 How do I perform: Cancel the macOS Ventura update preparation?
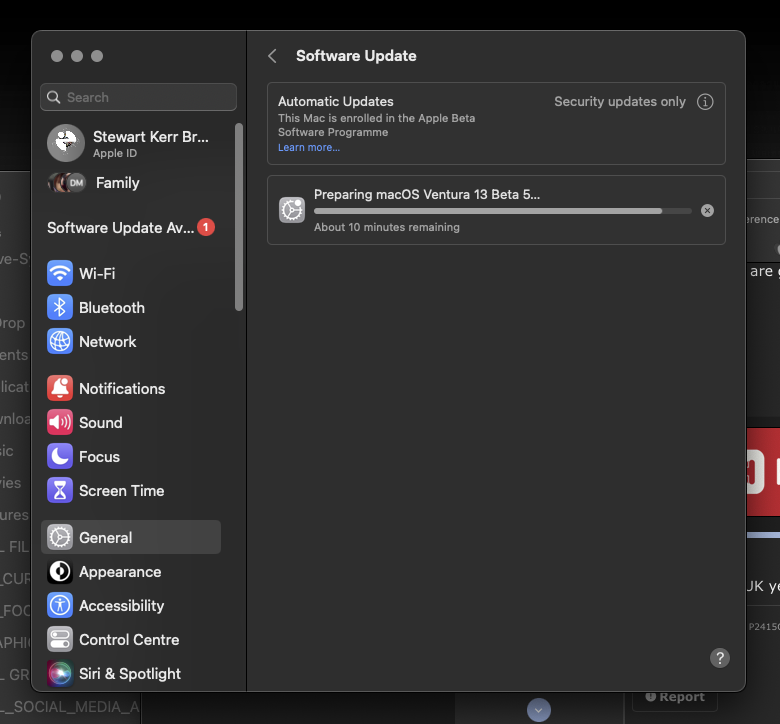click(x=707, y=210)
